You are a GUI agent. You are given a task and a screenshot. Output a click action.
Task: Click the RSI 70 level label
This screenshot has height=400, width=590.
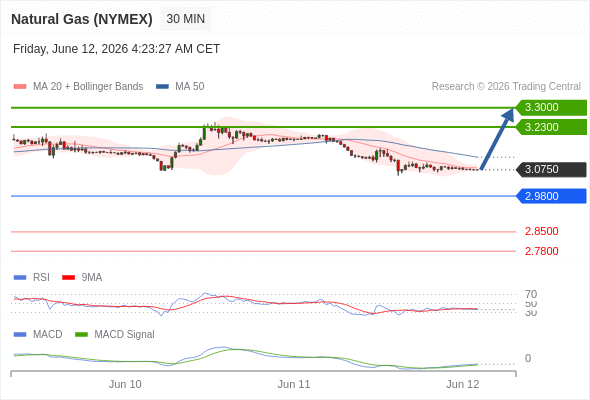(x=531, y=294)
